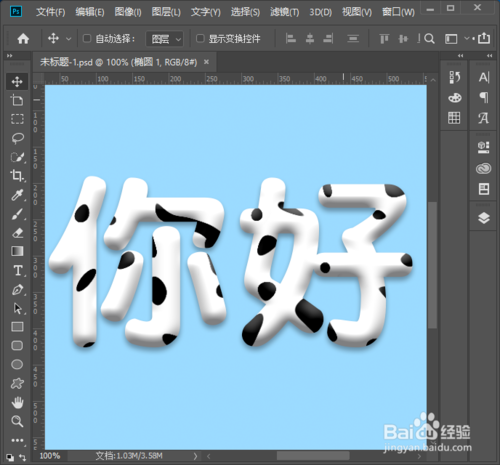Open the 滤镜(T) menu

pyautogui.click(x=284, y=12)
